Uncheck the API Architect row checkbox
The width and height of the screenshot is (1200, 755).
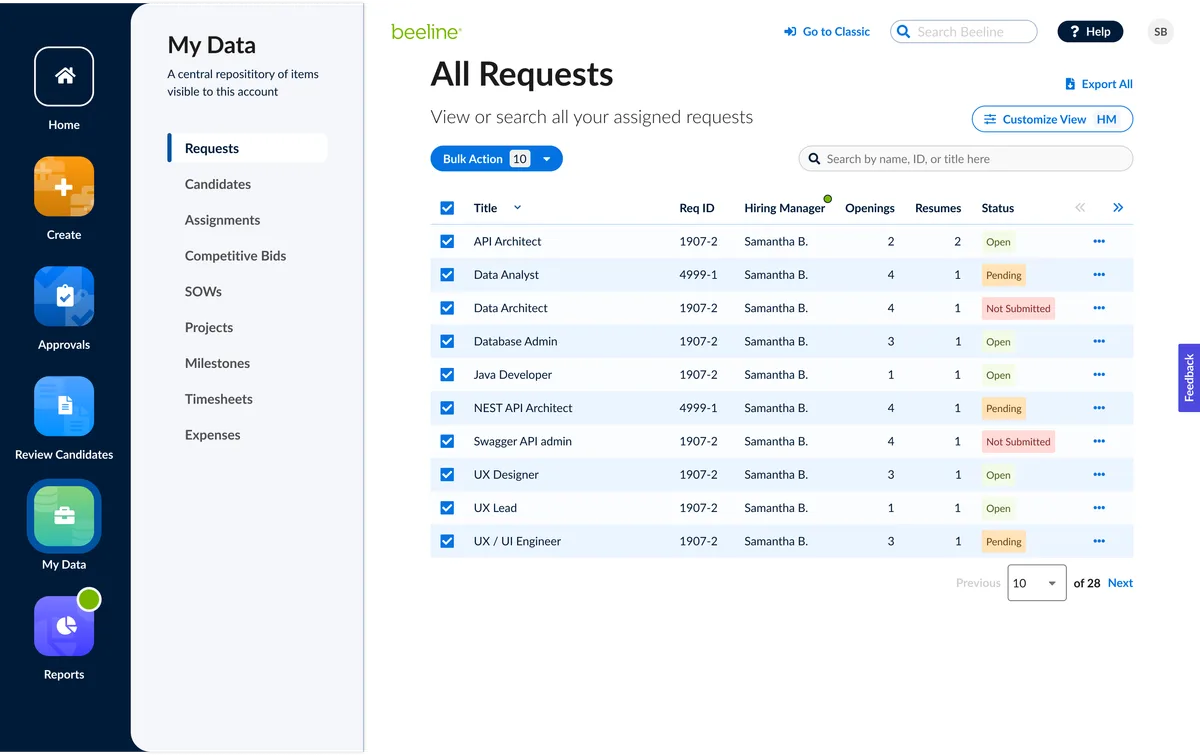point(447,241)
